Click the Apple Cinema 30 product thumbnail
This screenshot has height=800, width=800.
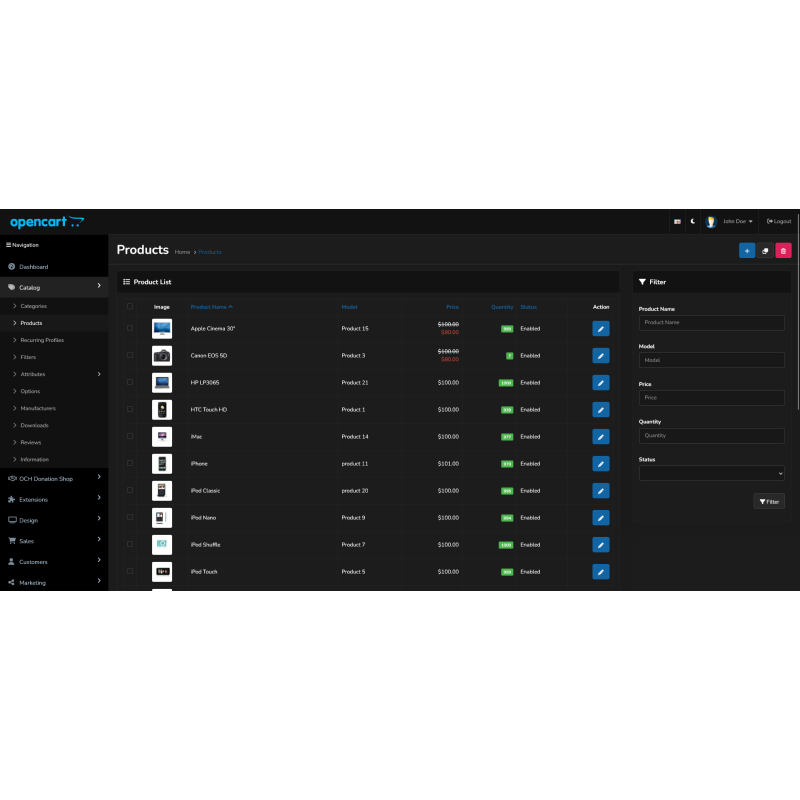[x=161, y=328]
